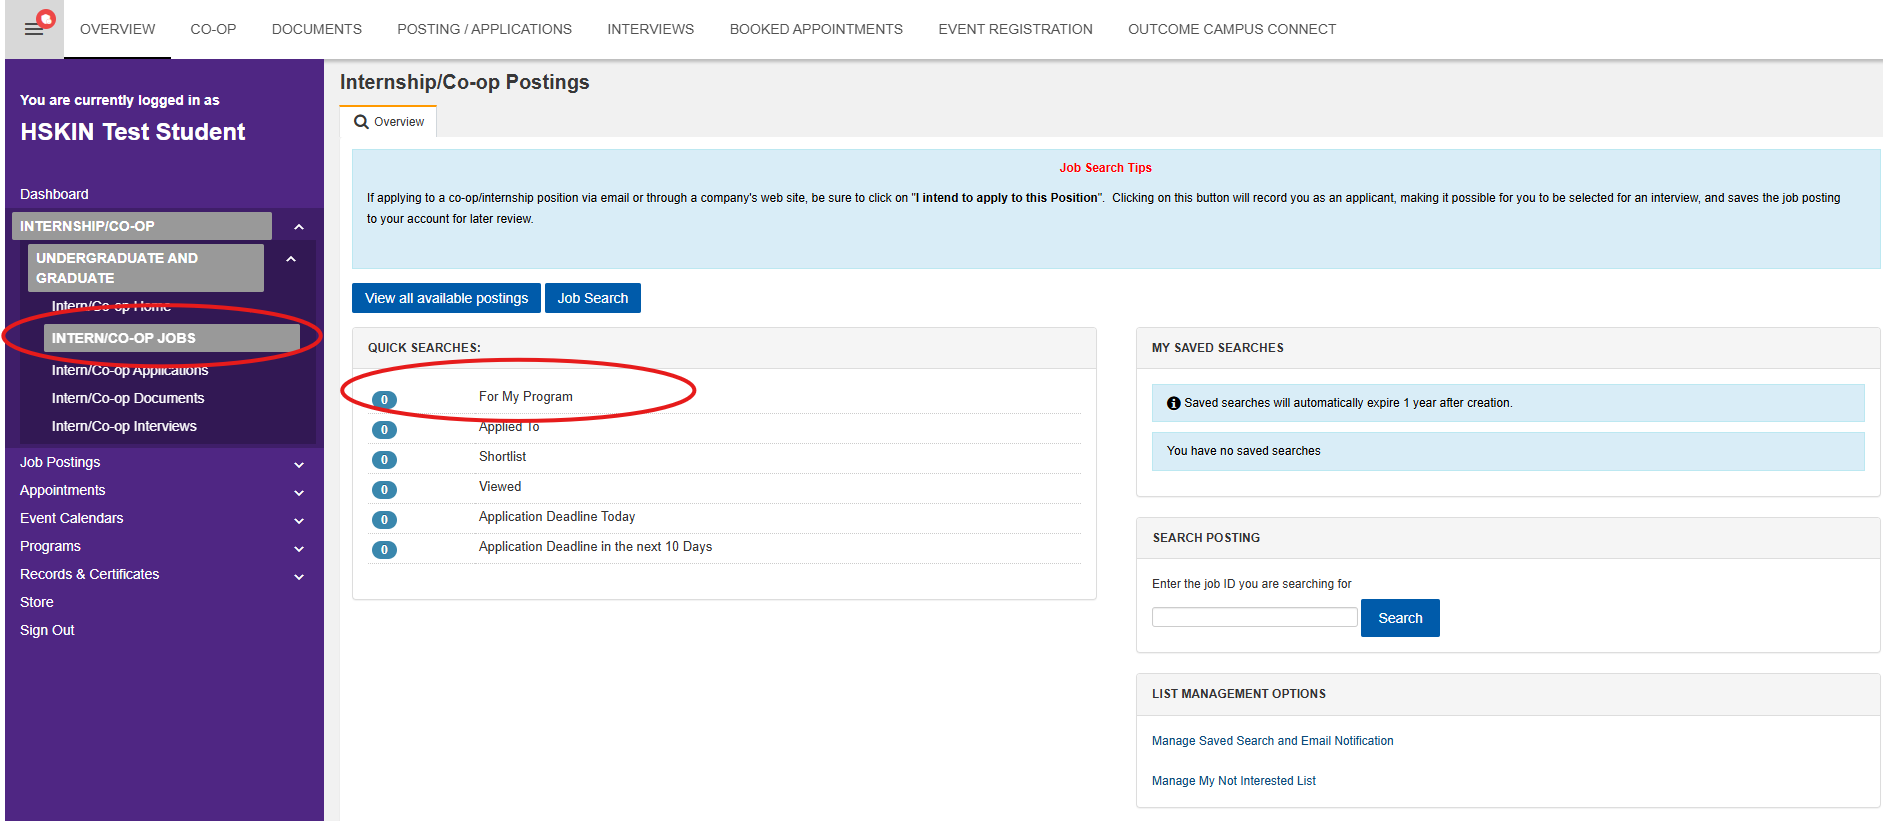This screenshot has height=821, width=1883.
Task: Expand the Event Calendars sidebar menu
Action: click(x=298, y=521)
